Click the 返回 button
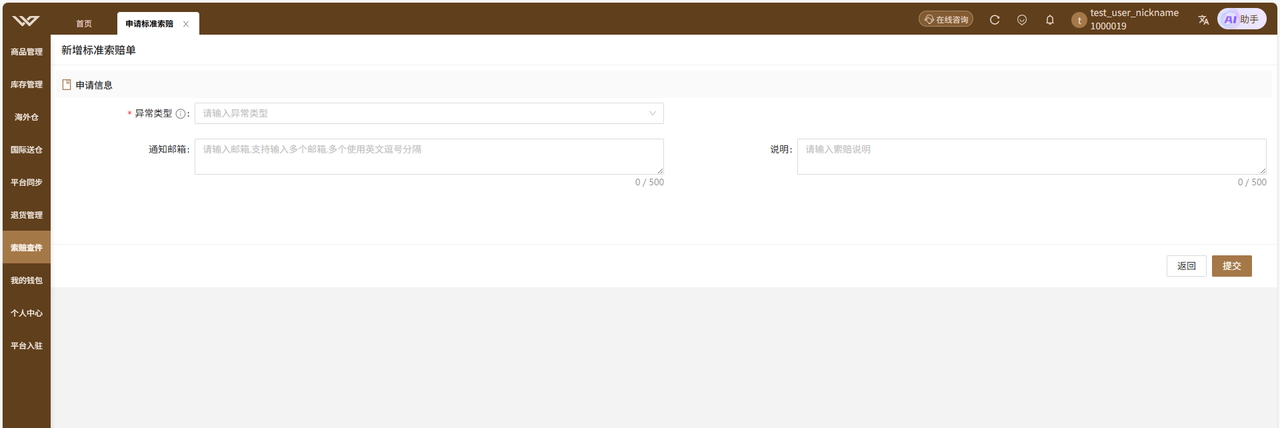Image resolution: width=1280 pixels, height=428 pixels. (1186, 266)
